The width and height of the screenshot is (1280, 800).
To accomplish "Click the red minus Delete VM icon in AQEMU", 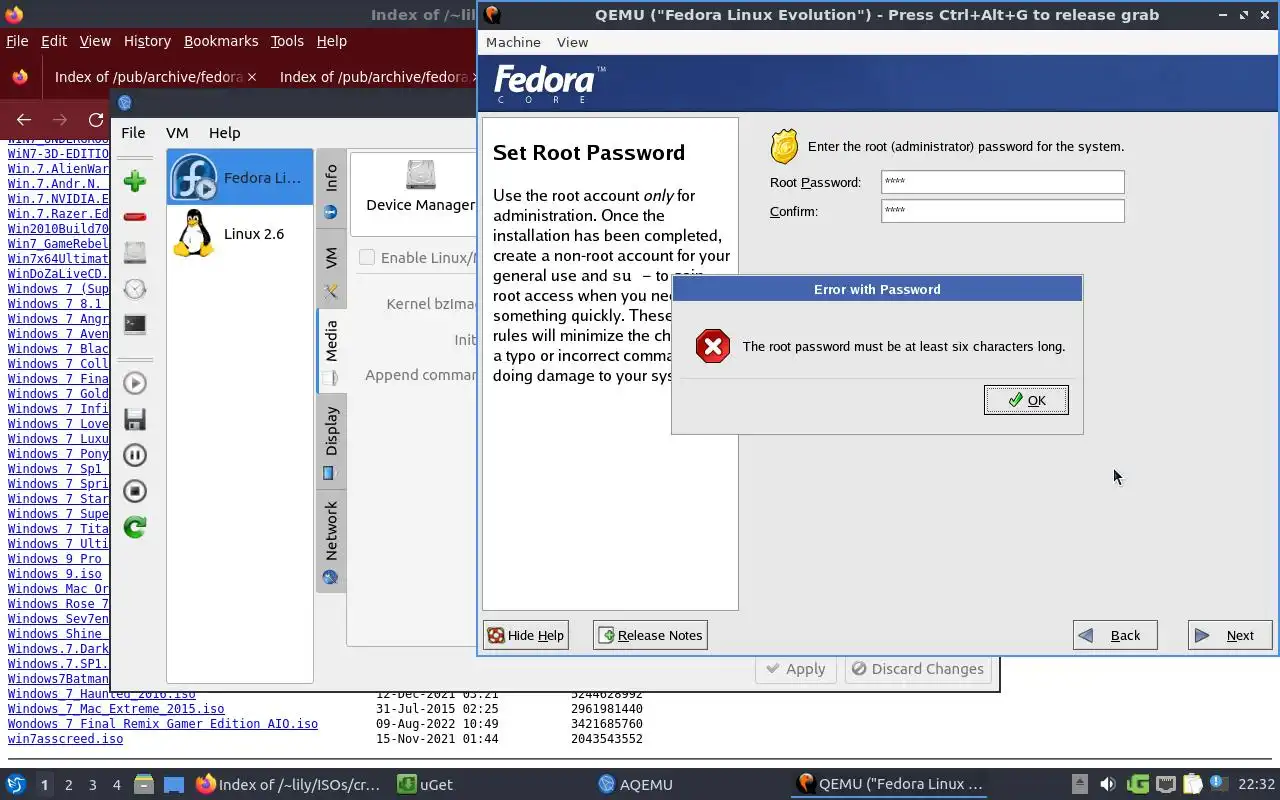I will pyautogui.click(x=135, y=217).
